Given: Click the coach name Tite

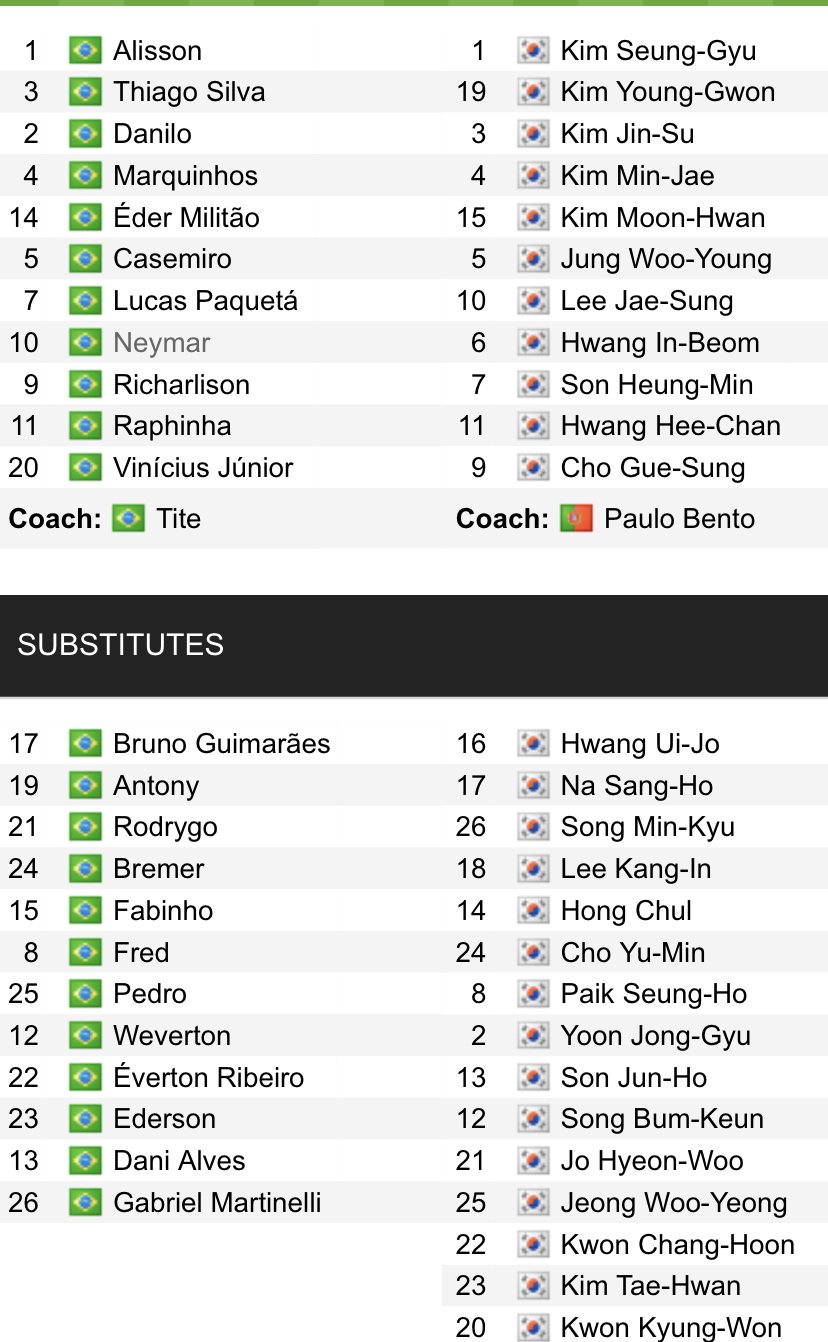Looking at the screenshot, I should (x=178, y=519).
